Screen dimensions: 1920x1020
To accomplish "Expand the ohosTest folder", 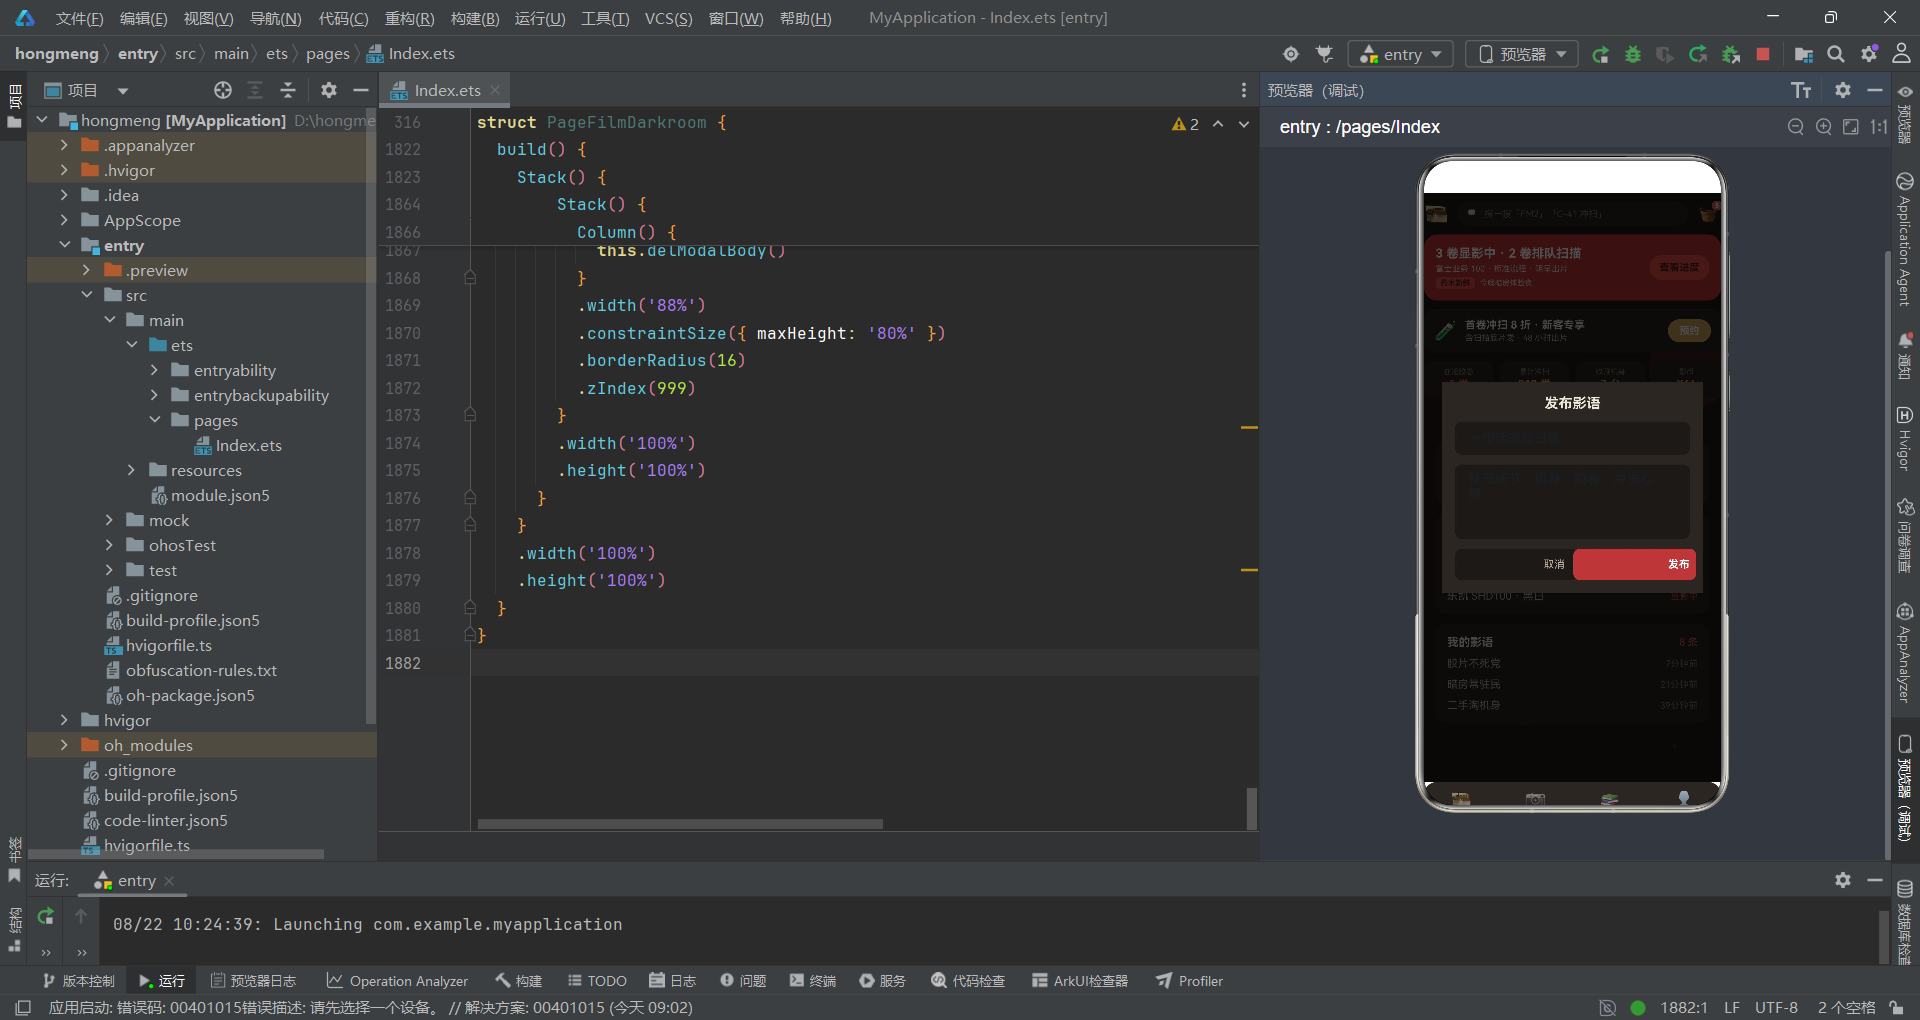I will click(x=110, y=545).
